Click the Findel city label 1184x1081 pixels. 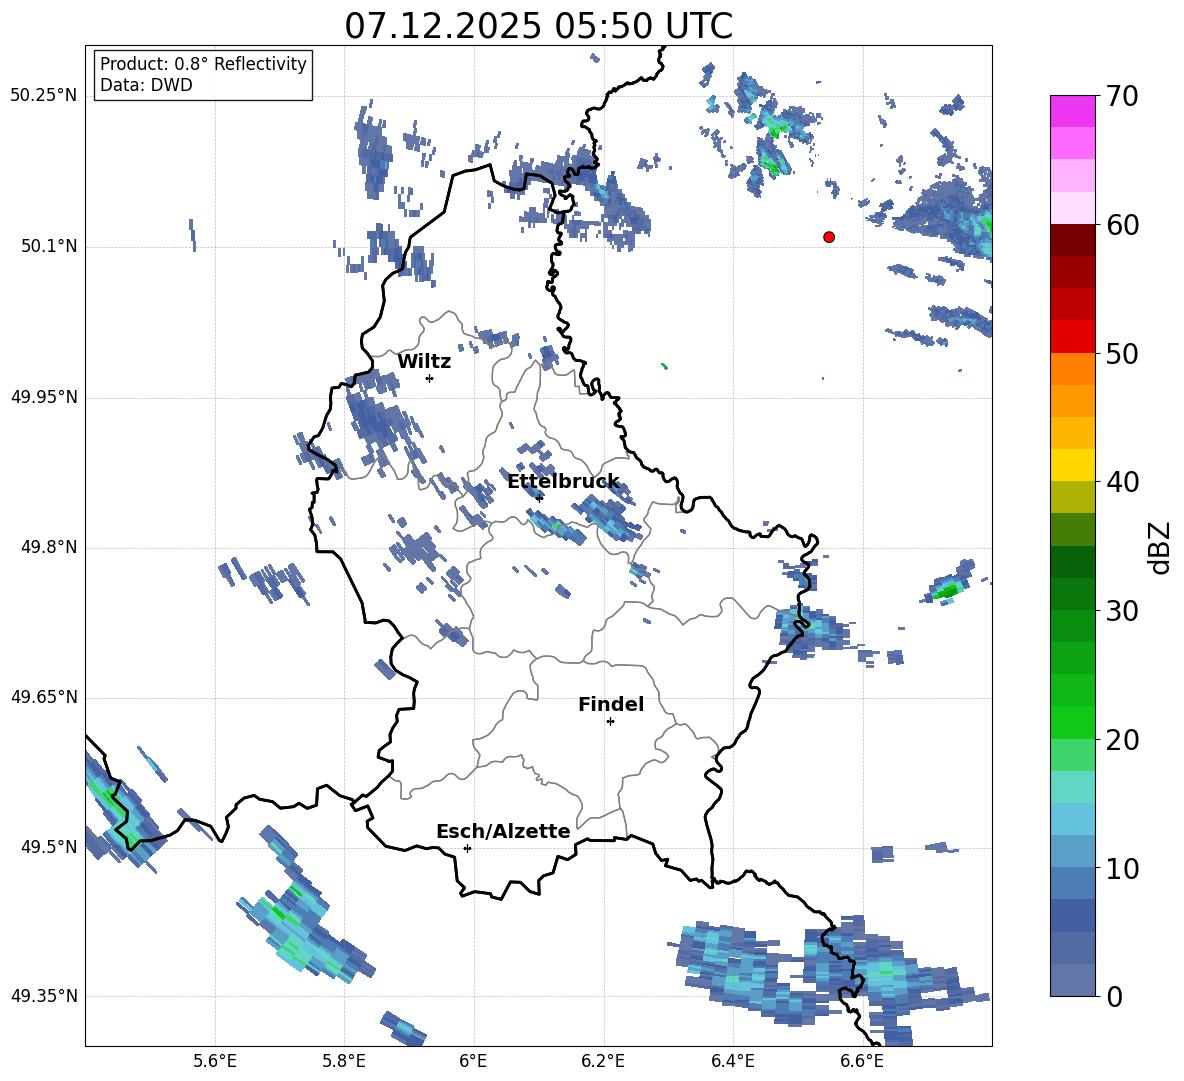[x=611, y=704]
